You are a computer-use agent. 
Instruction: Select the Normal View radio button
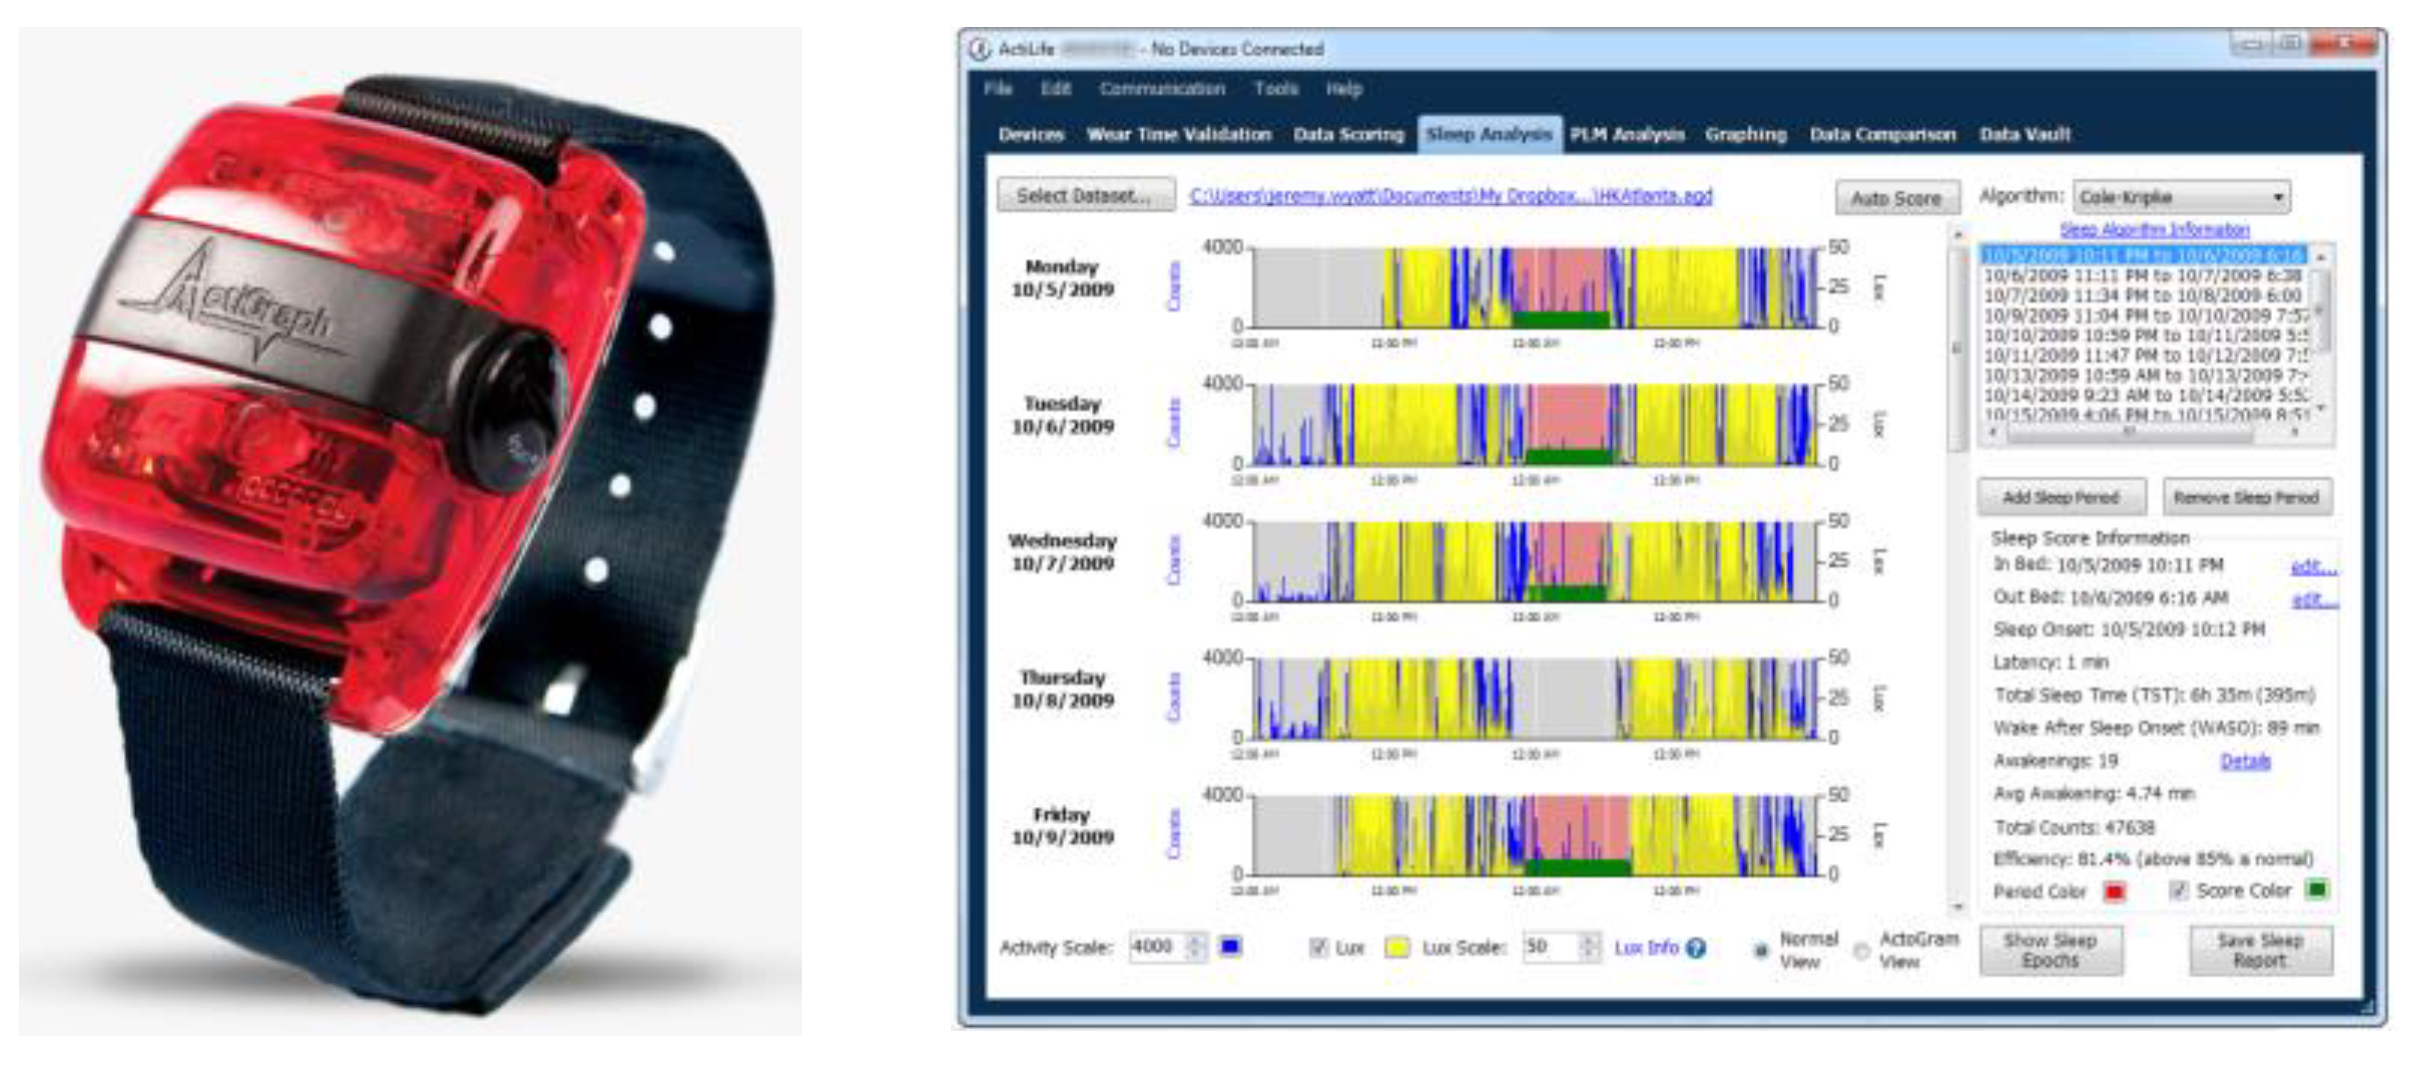(x=1761, y=951)
